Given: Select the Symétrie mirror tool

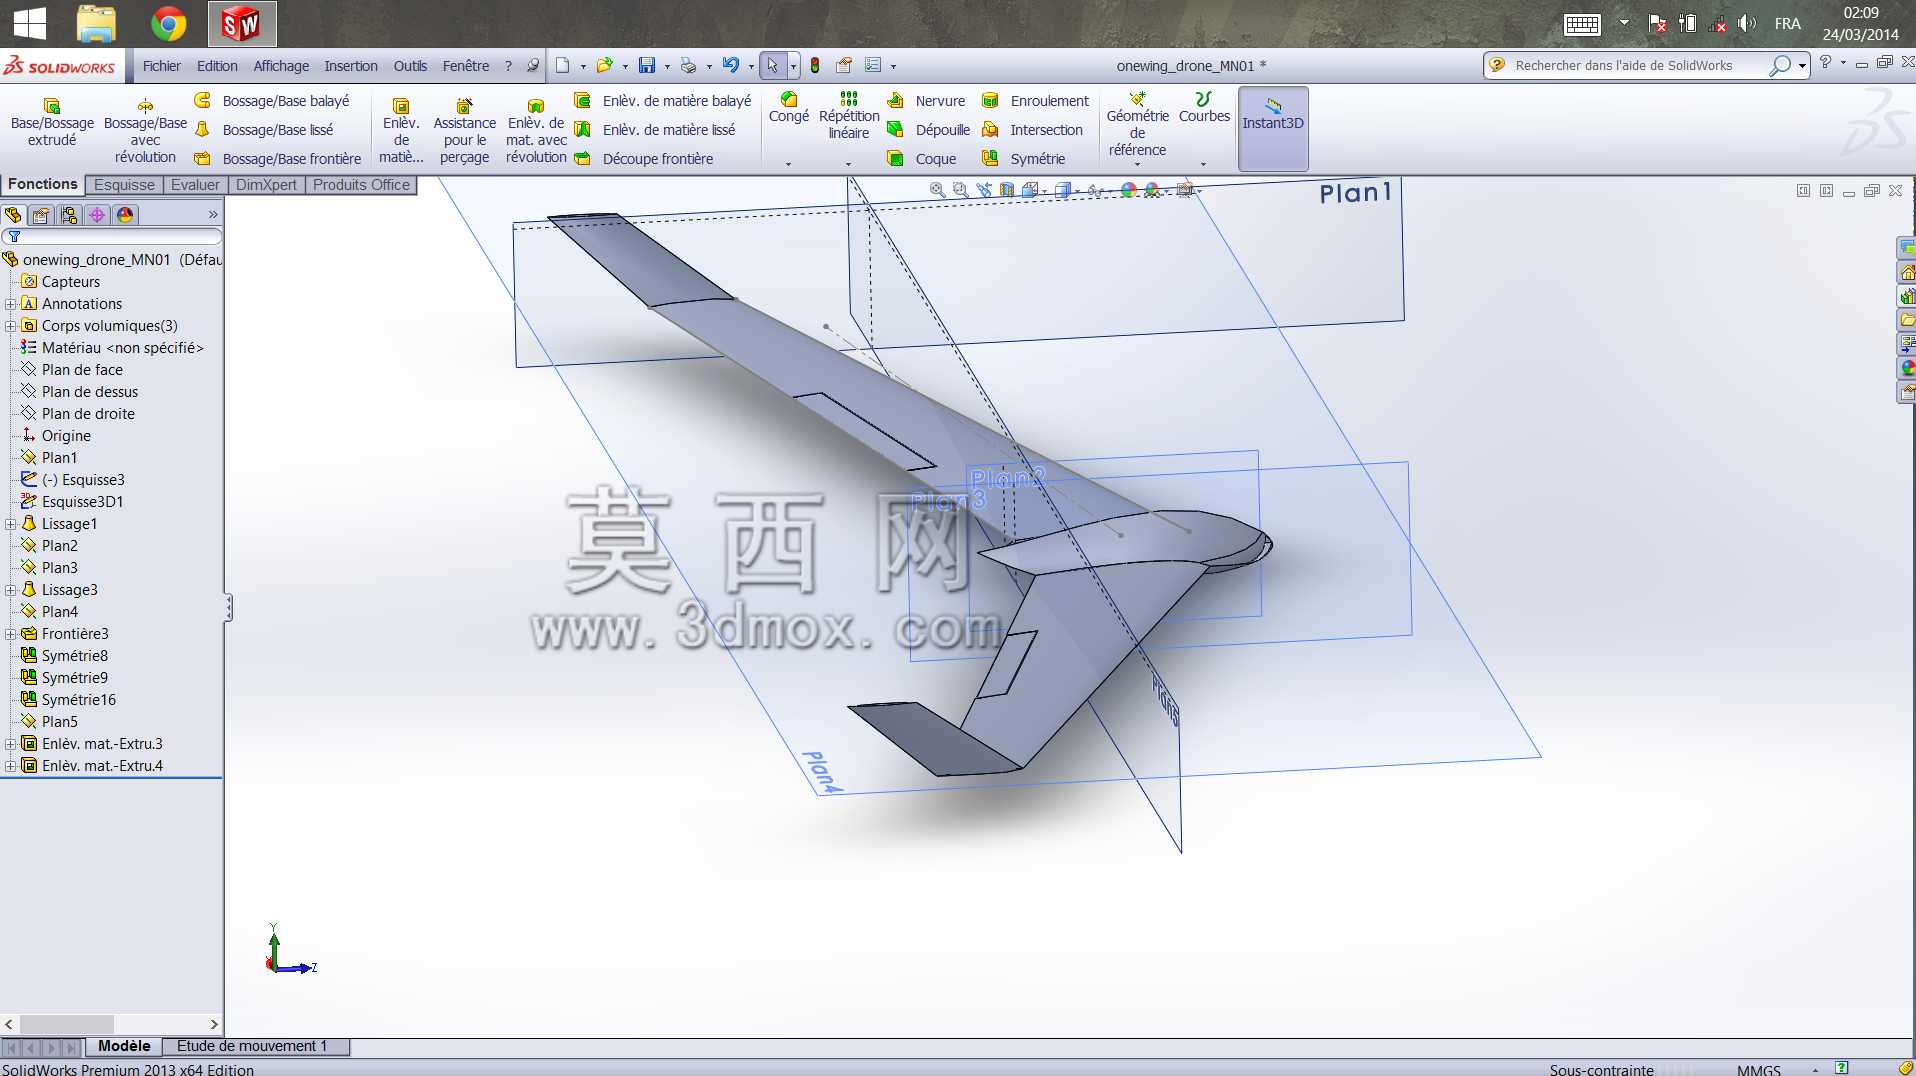Looking at the screenshot, I should [1023, 159].
